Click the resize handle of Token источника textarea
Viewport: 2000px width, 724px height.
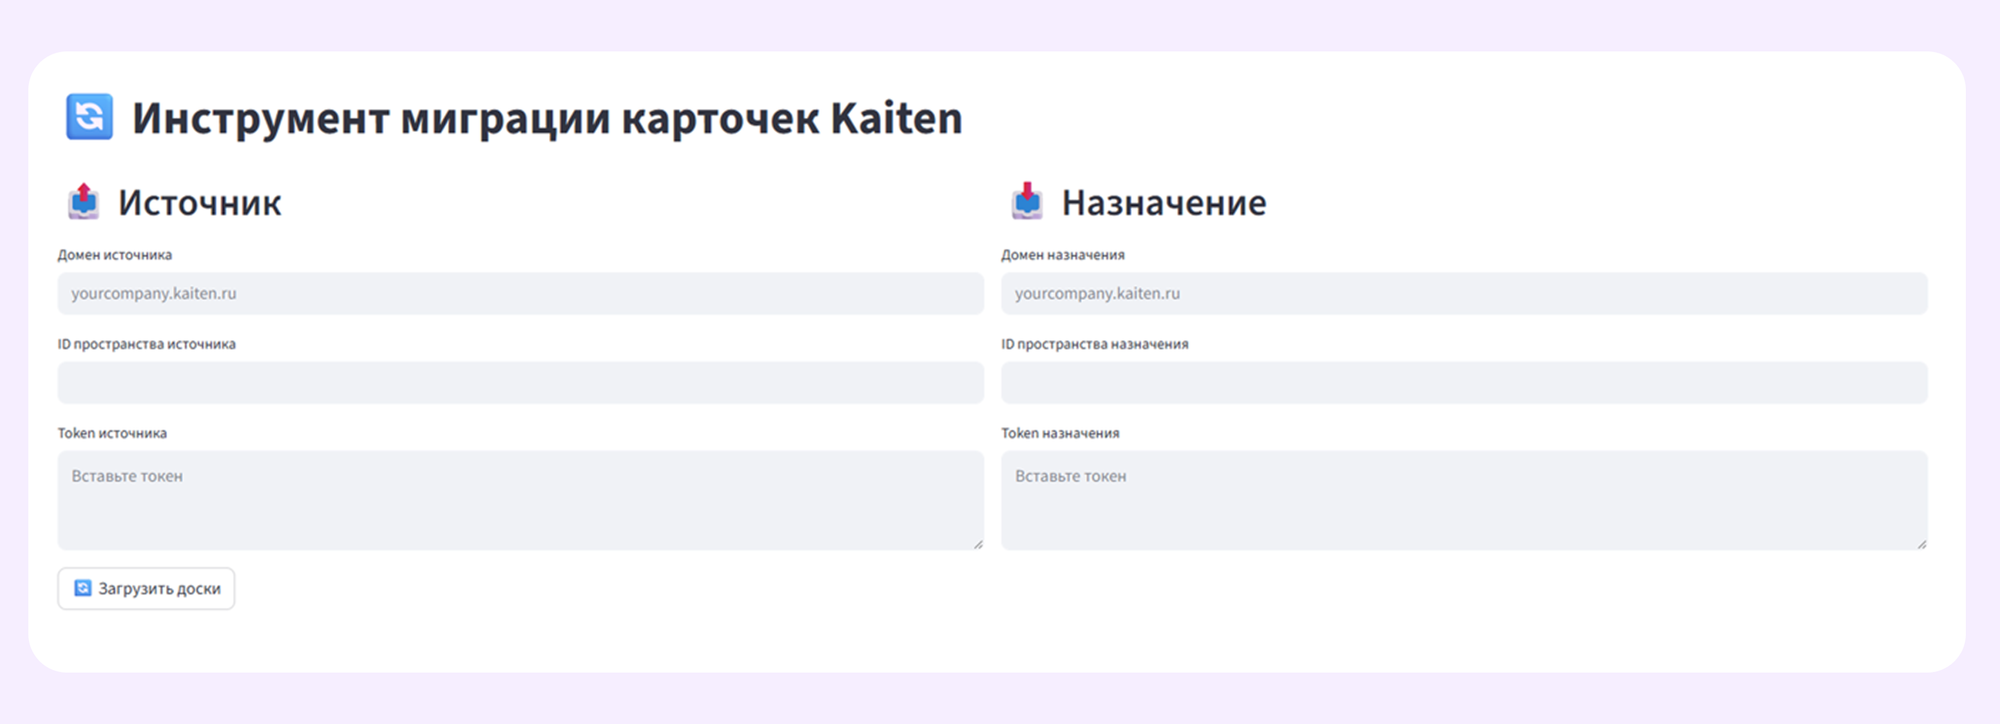[978, 544]
